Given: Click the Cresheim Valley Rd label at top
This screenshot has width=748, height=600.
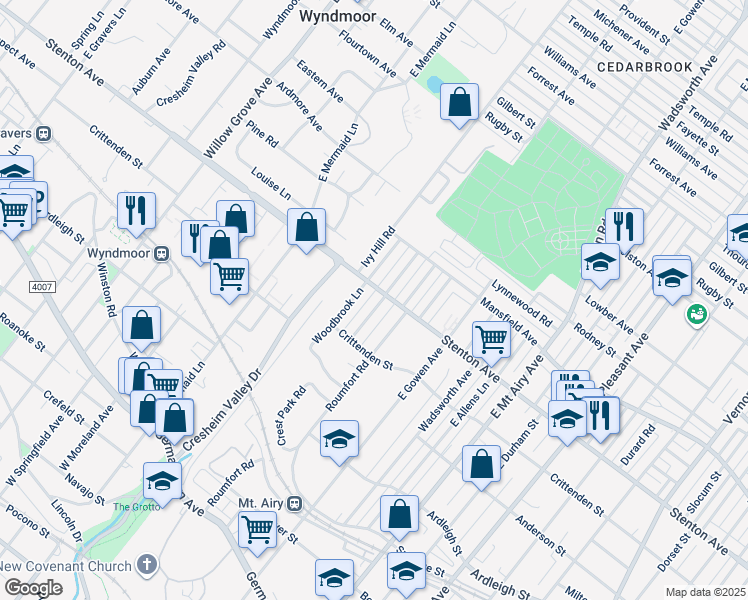Looking at the screenshot, I should point(191,74).
